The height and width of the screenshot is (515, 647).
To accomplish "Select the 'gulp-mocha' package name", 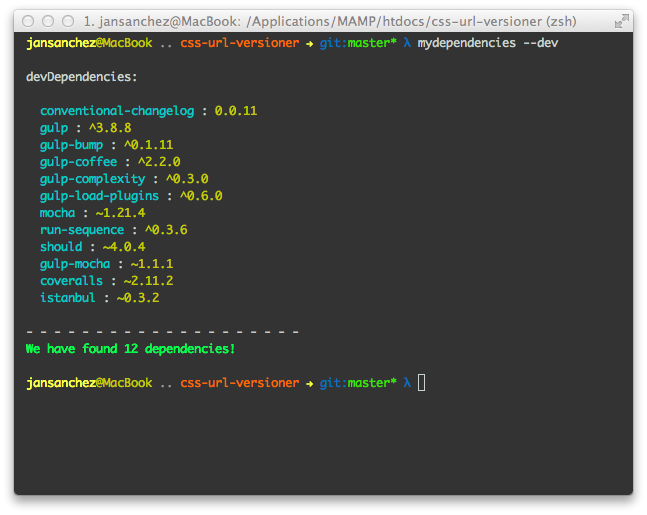I will coord(75,264).
